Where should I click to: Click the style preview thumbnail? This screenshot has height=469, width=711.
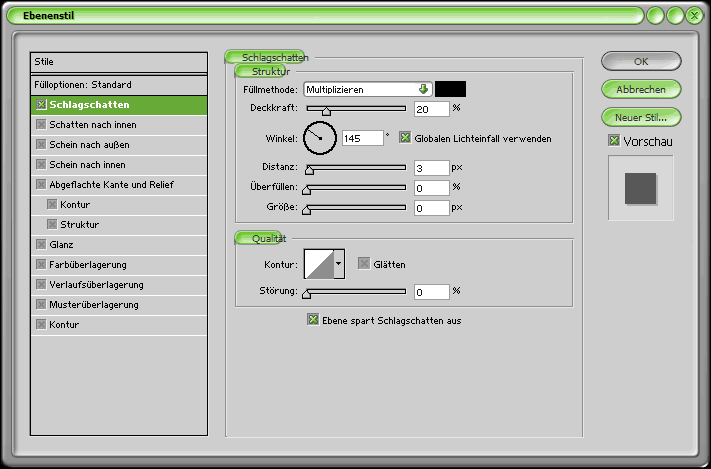tap(641, 188)
